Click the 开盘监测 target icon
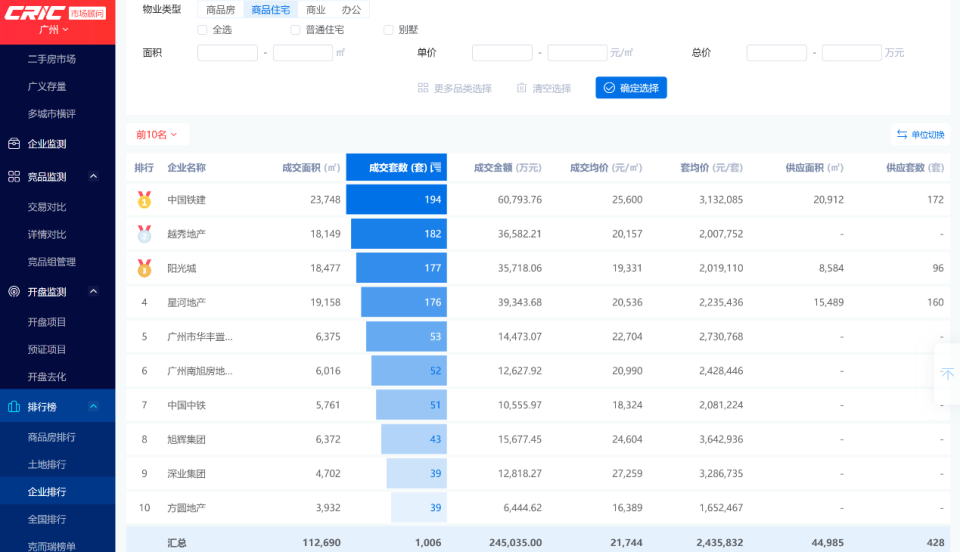 pos(14,292)
